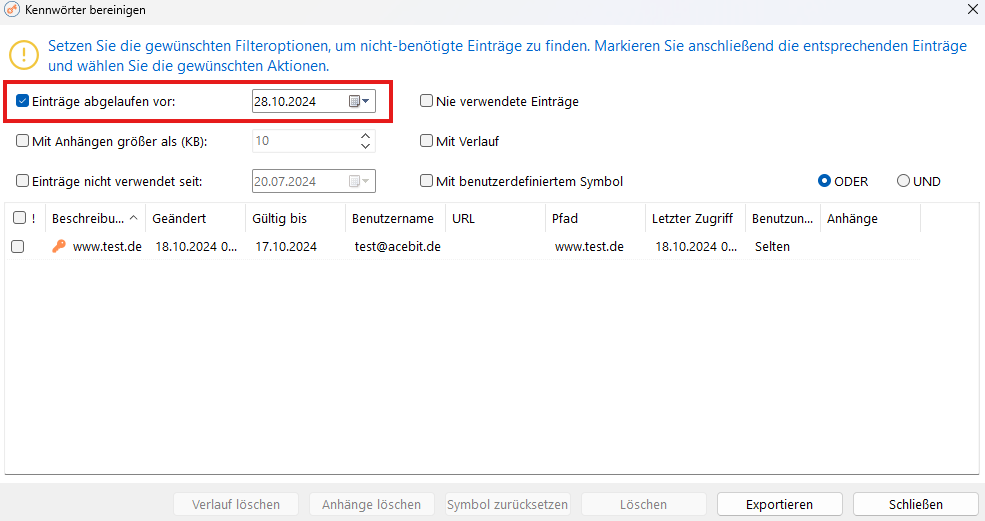Click the yellow warning info icon
Screen dimensions: 985x521
tap(24, 55)
